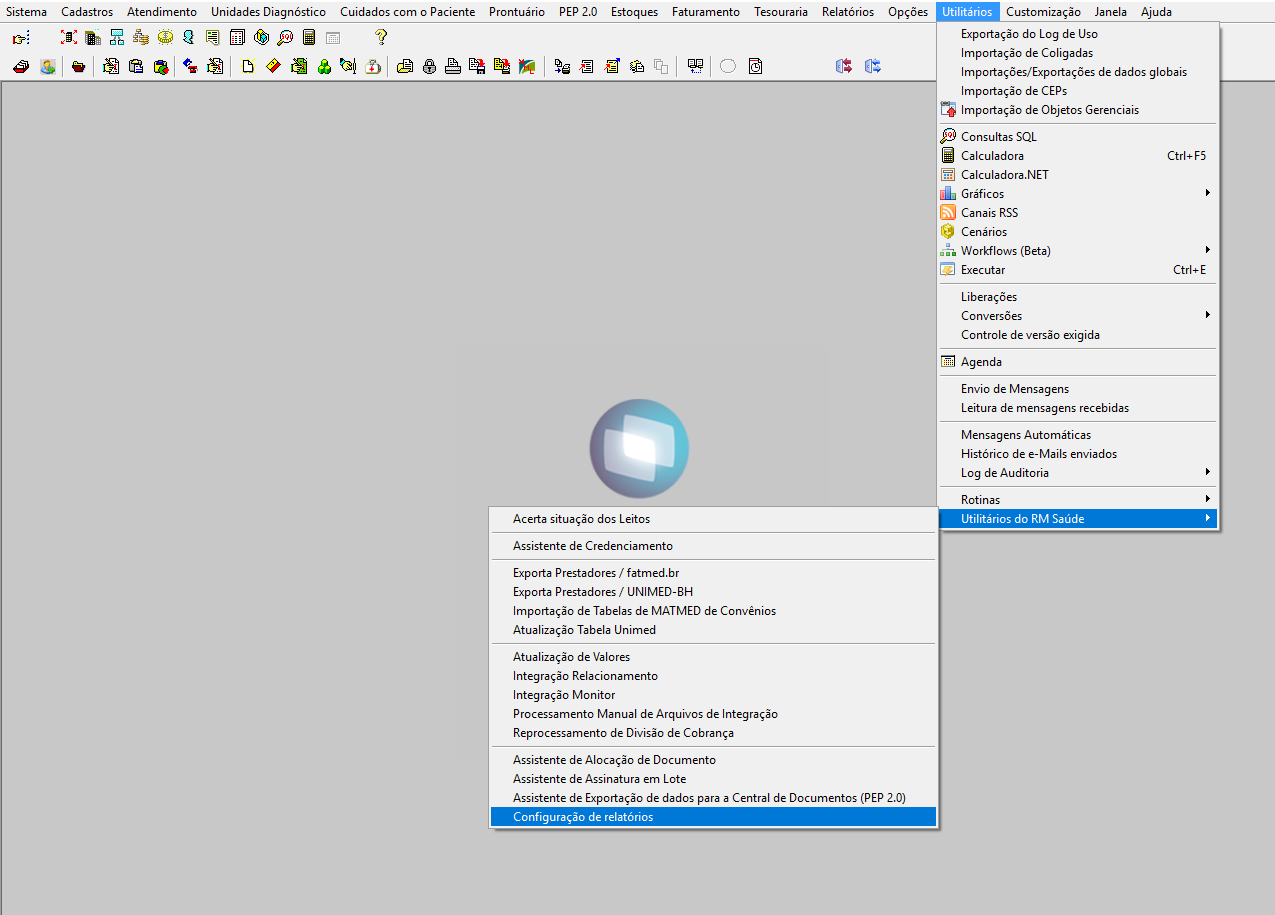Click the gold coin toolbar icon
Viewport: 1275px width, 915px height.
[x=165, y=38]
